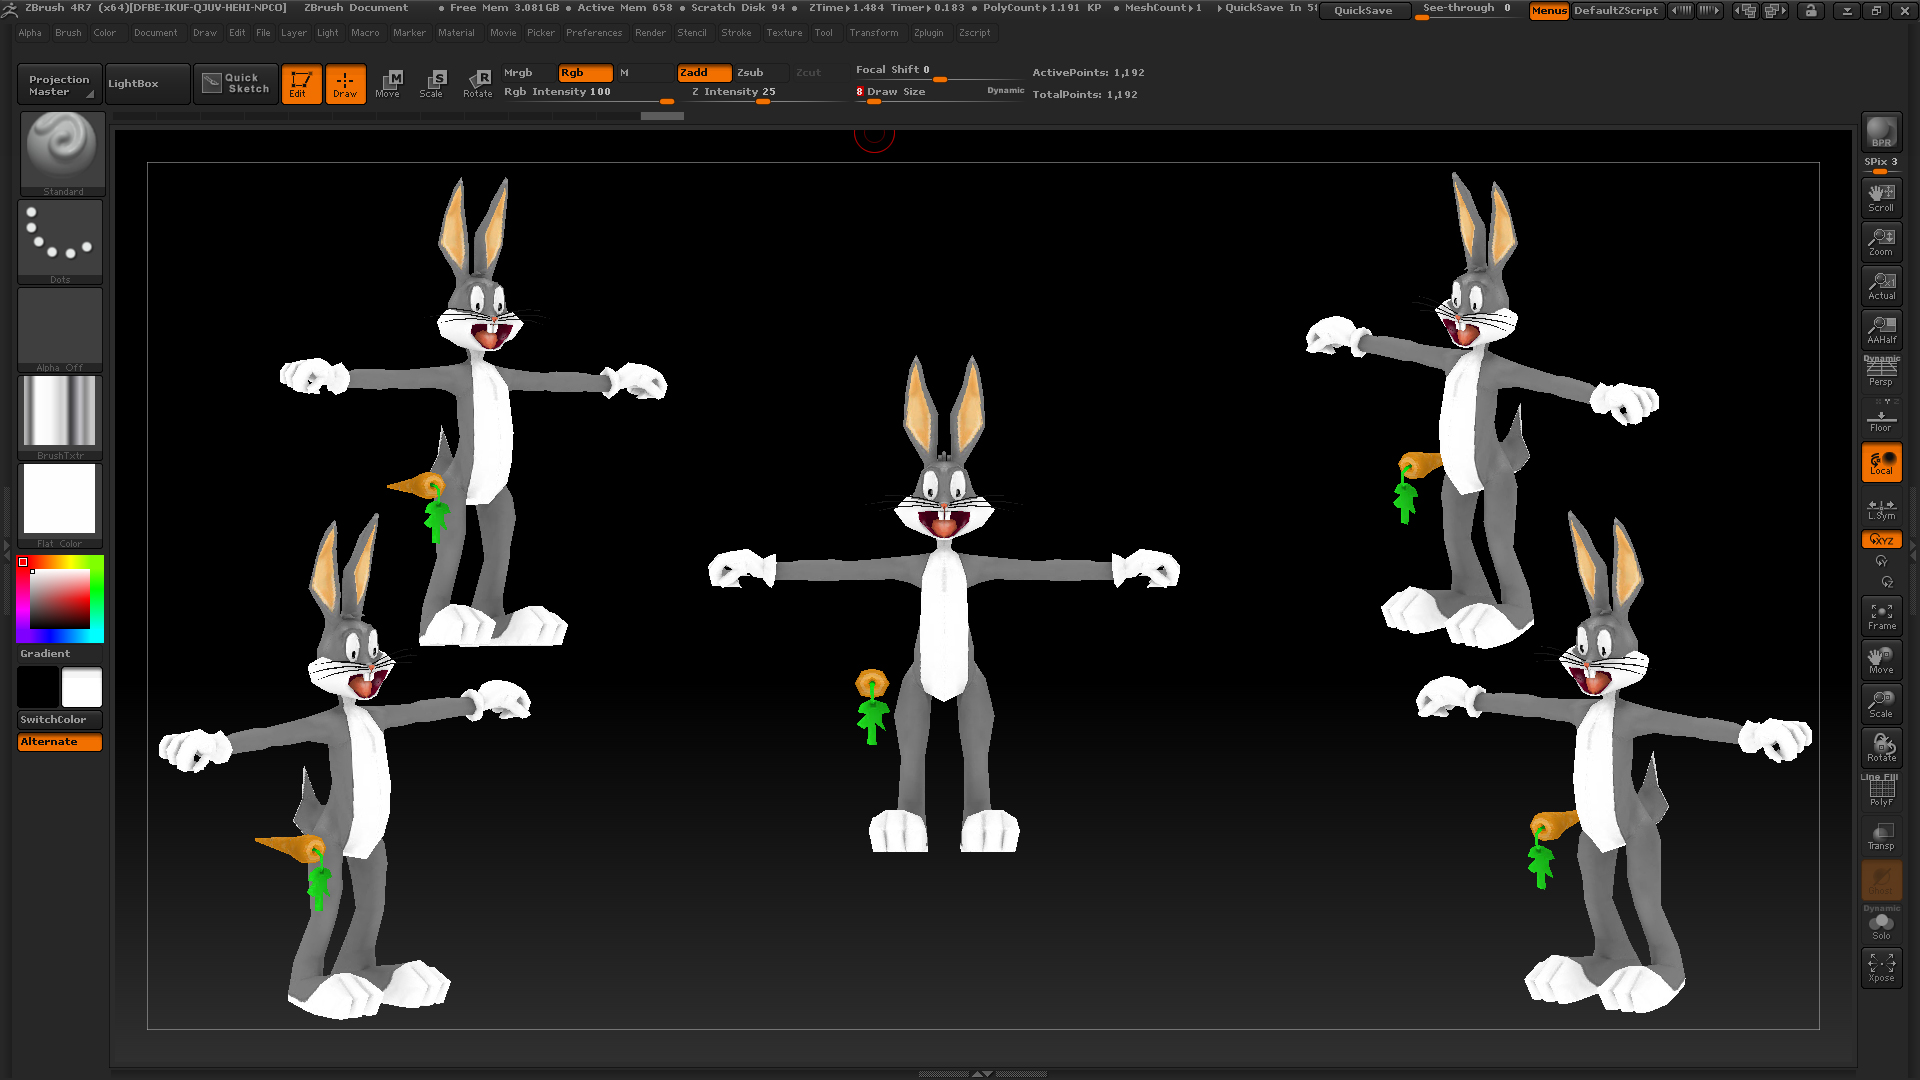The width and height of the screenshot is (1920, 1080).
Task: Open the Texture menu
Action: click(784, 33)
